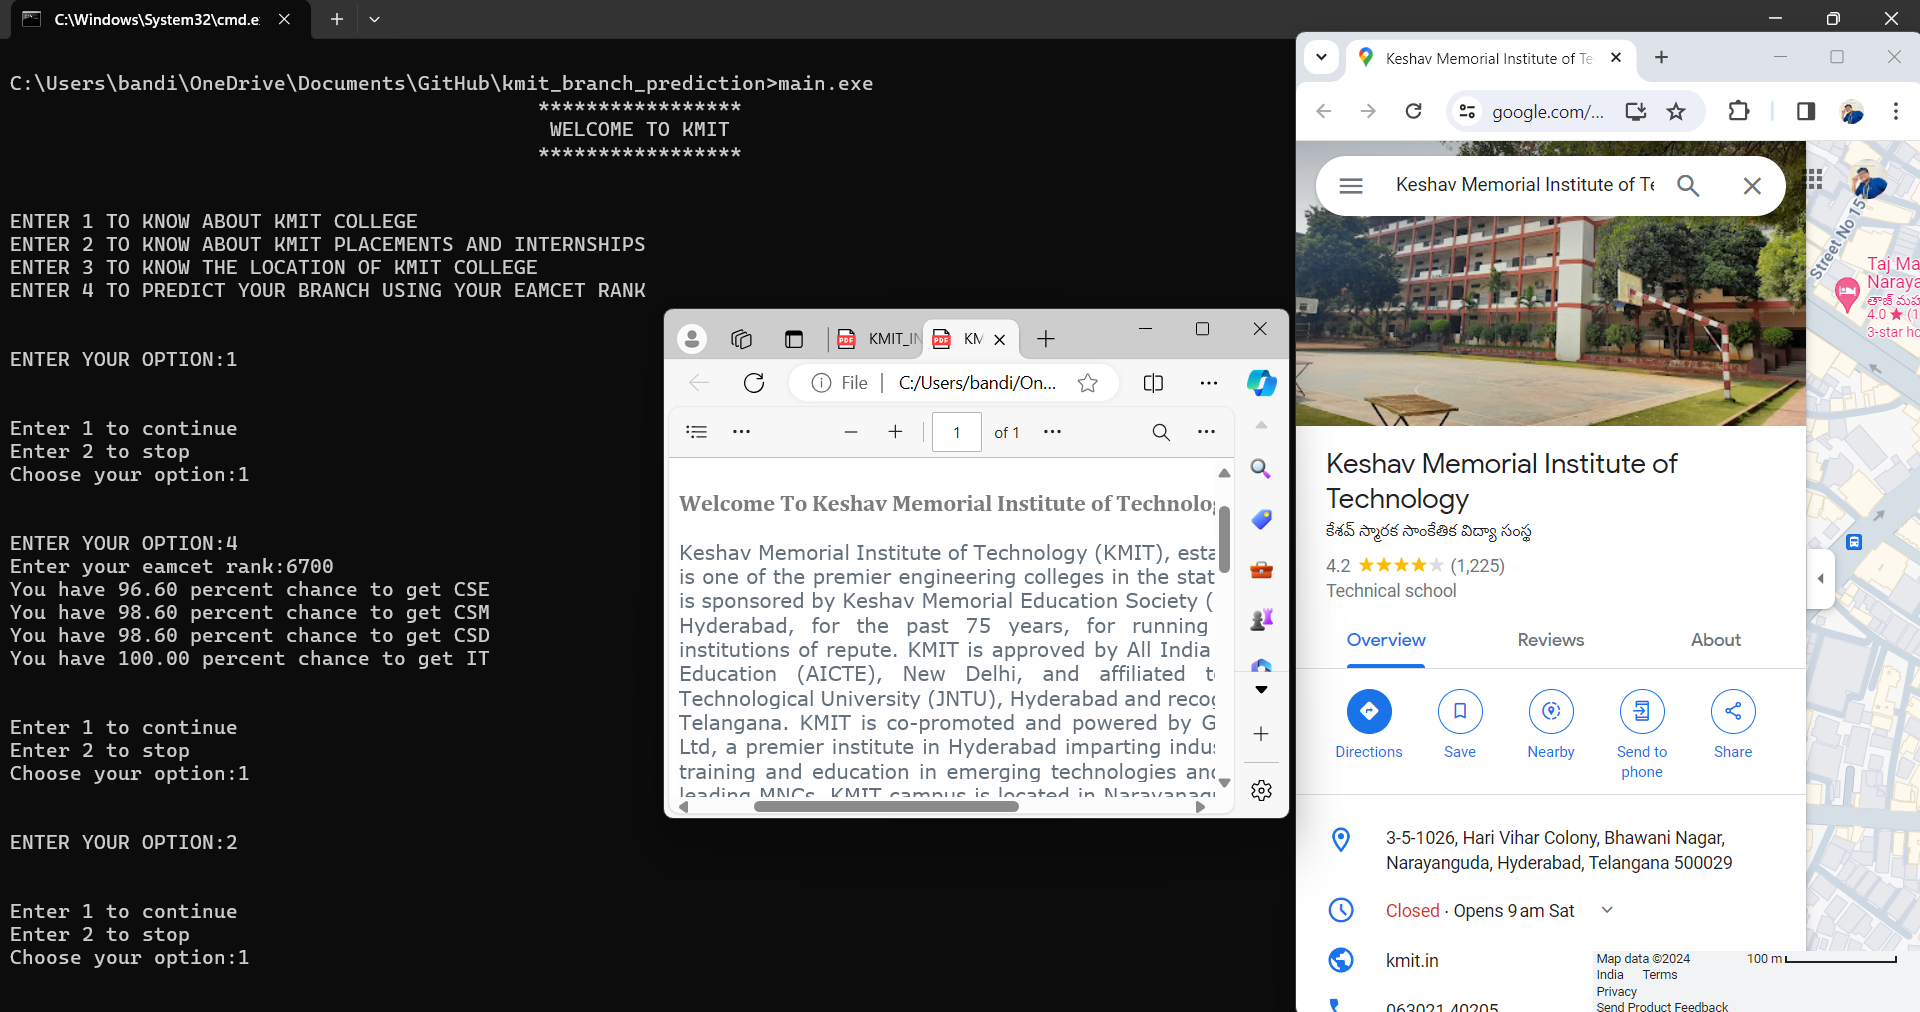
Task: Refresh the PDF page in Edge
Action: tap(754, 383)
